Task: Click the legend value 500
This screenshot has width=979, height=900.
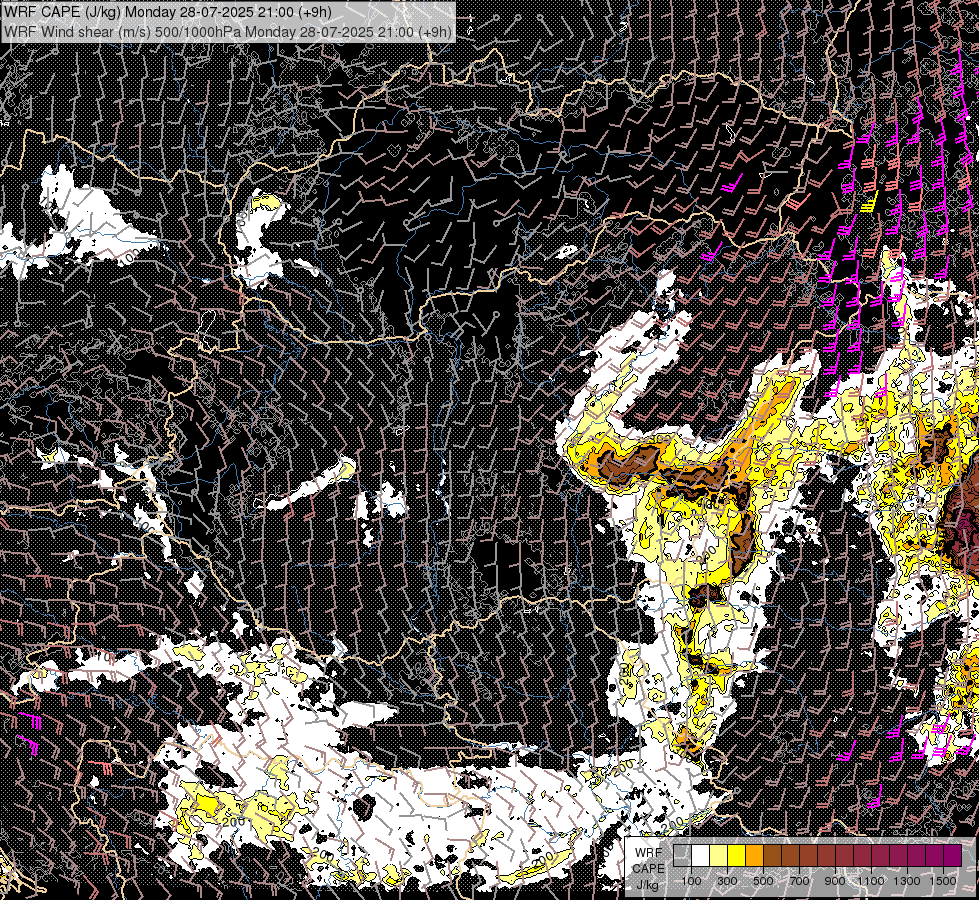Action: tap(763, 881)
